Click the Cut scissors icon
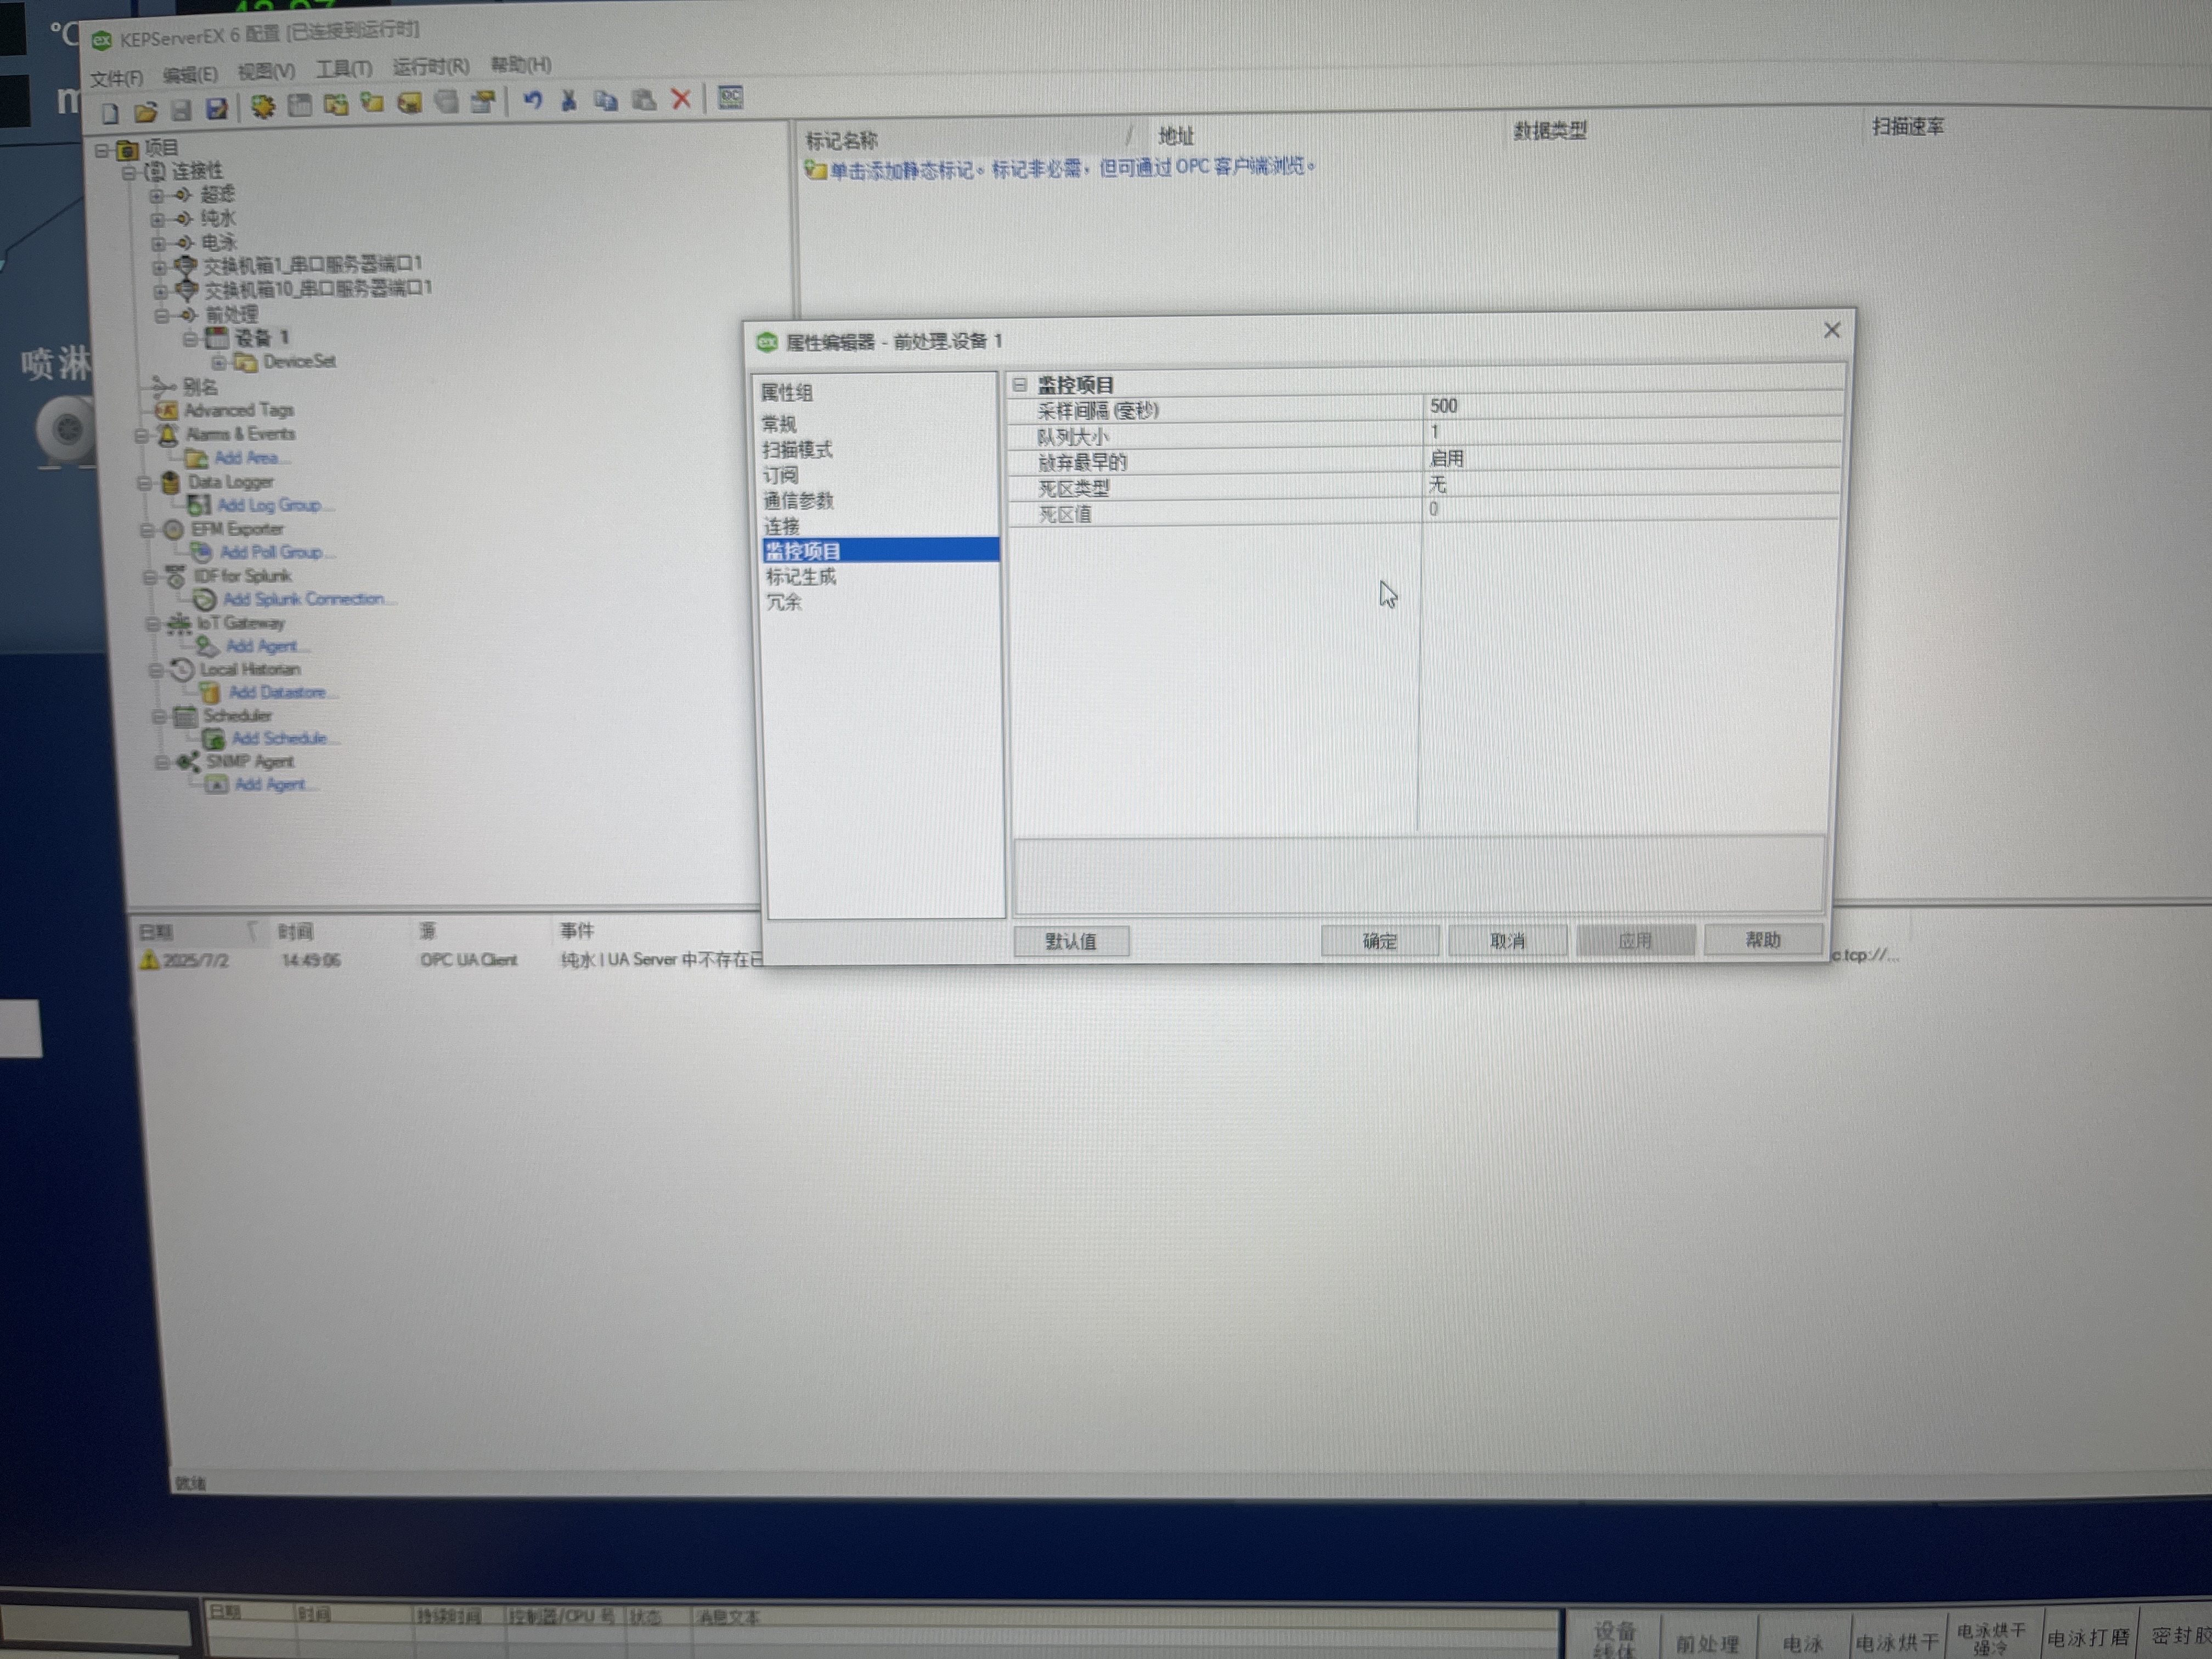2212x1659 pixels. pos(569,100)
